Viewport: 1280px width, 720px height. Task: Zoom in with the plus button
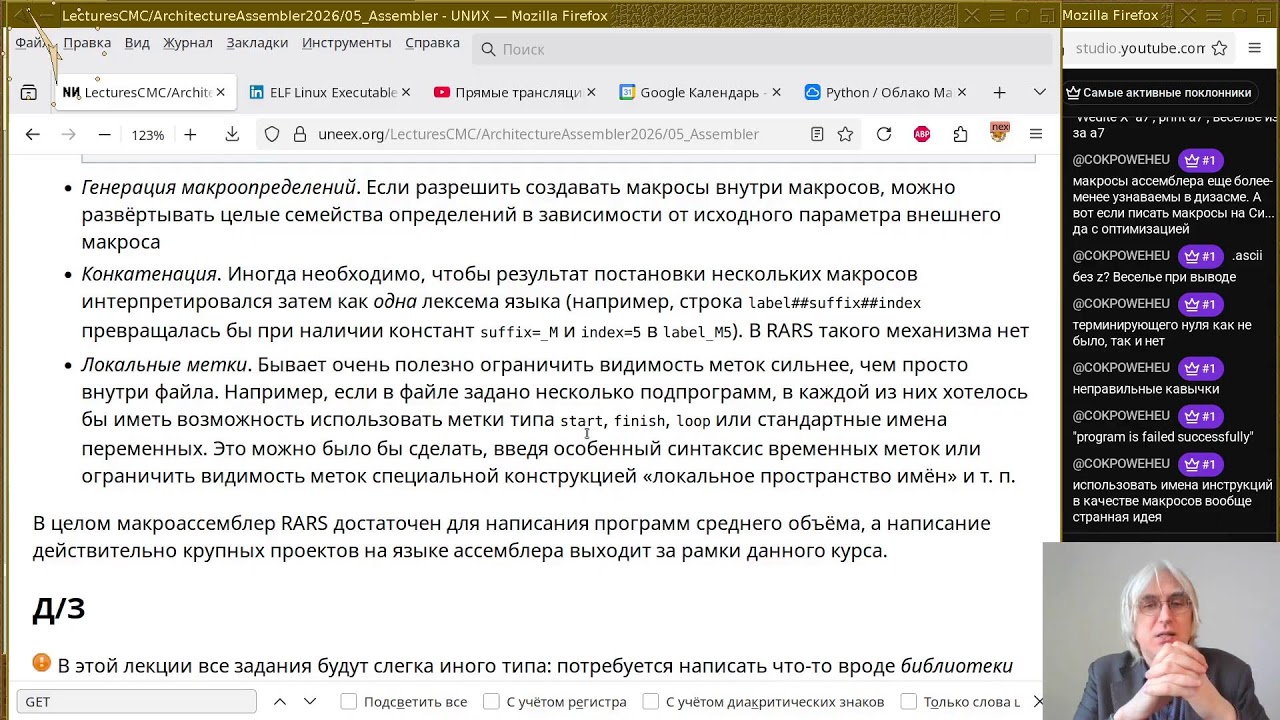tap(190, 134)
